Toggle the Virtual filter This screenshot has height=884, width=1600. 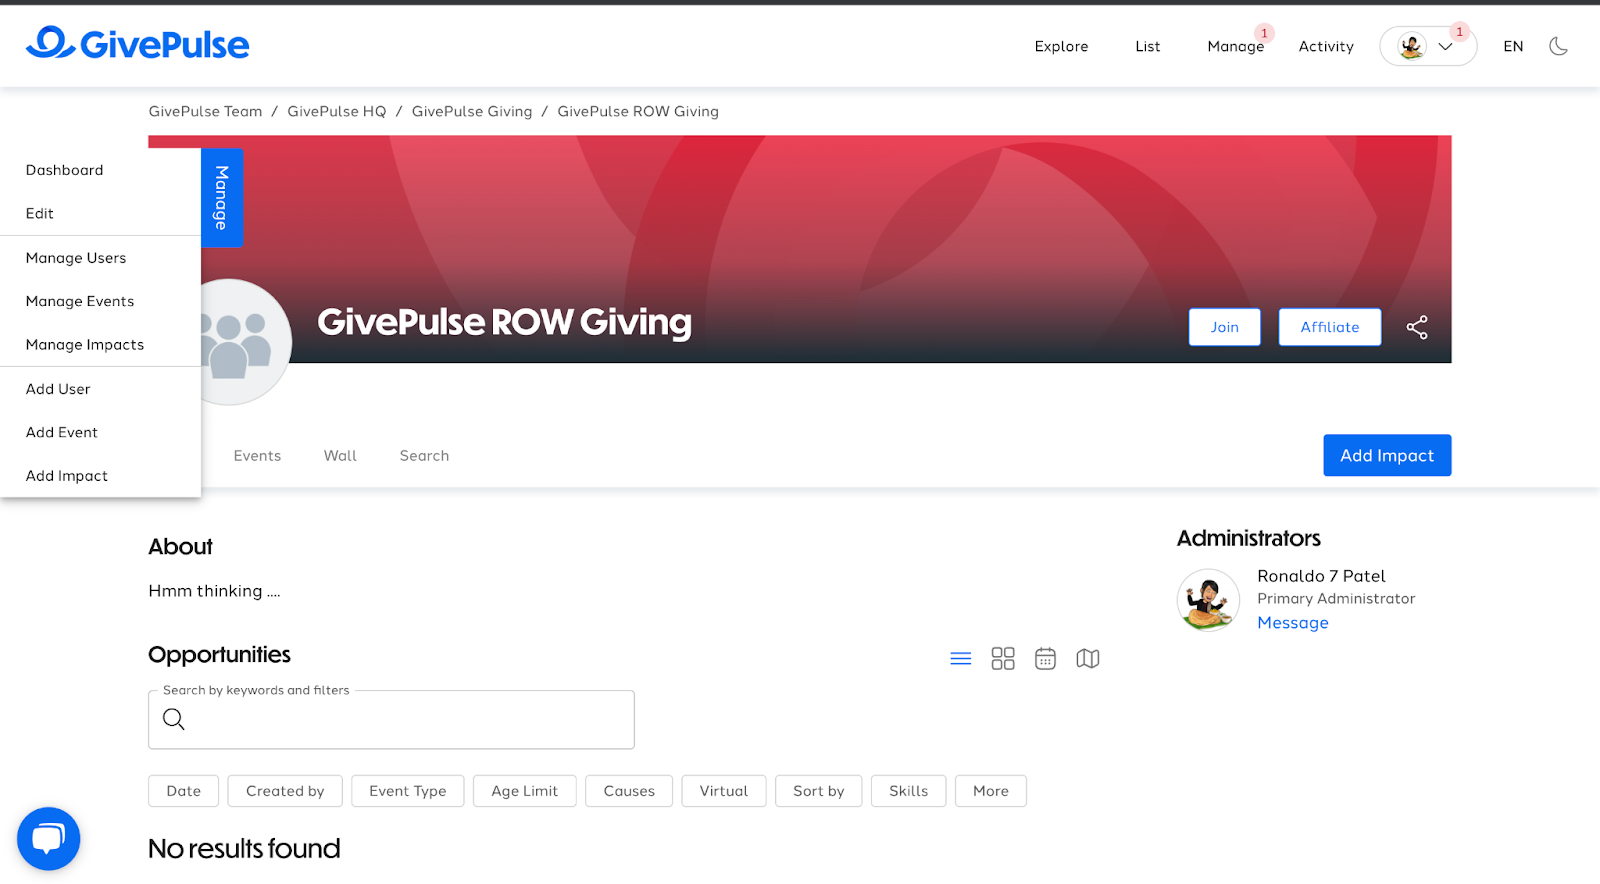click(x=724, y=791)
